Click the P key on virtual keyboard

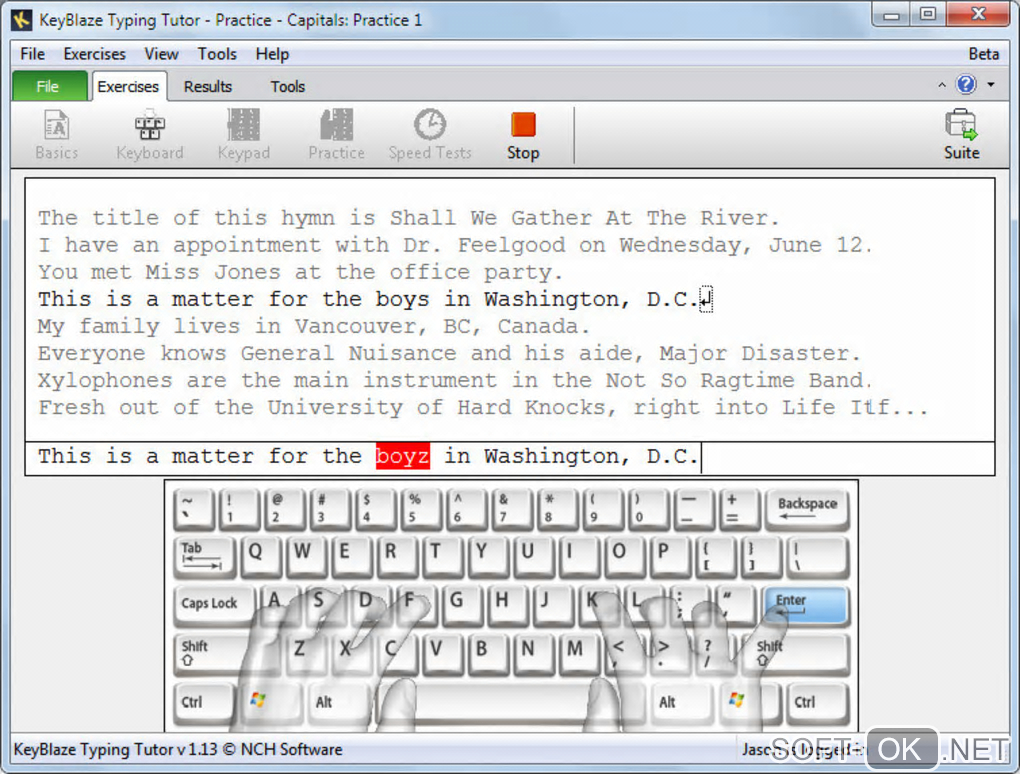pyautogui.click(x=670, y=557)
